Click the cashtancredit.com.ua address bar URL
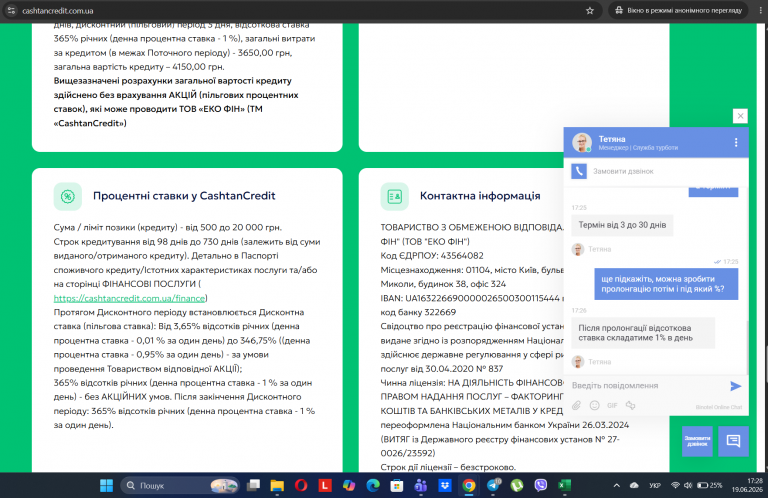 tap(58, 11)
